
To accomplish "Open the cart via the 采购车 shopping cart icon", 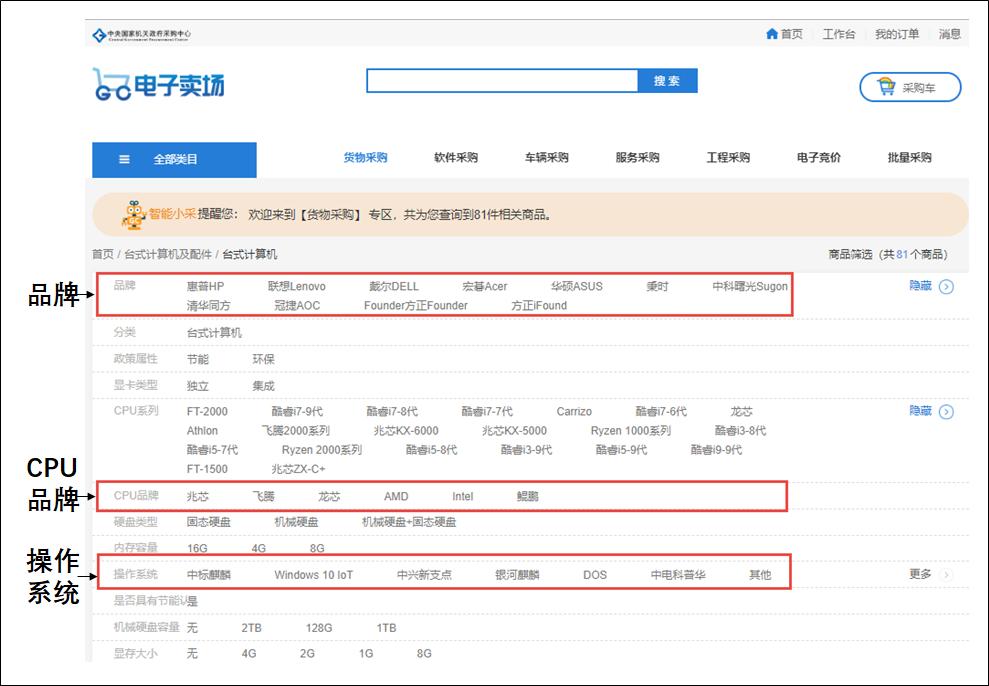I will [x=888, y=87].
